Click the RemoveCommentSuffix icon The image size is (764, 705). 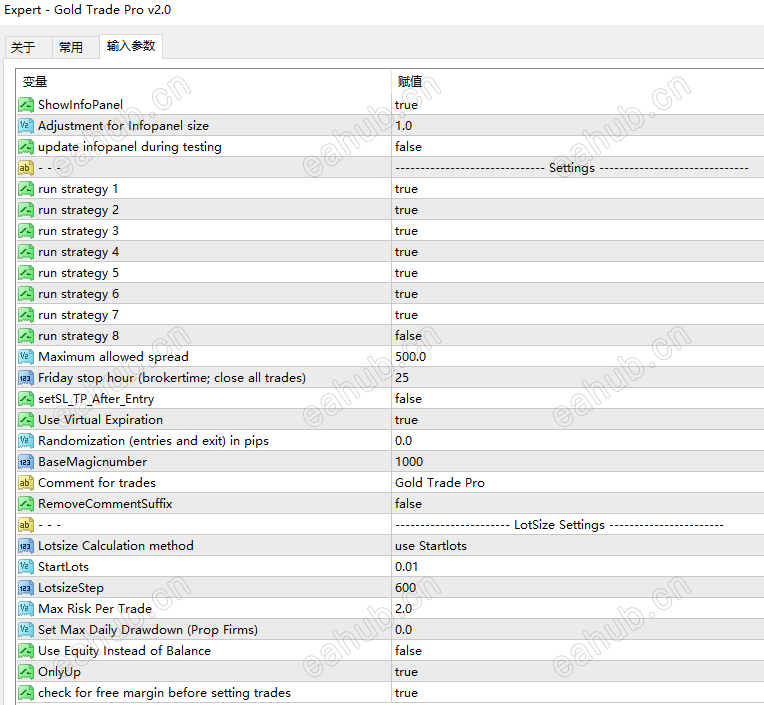[x=26, y=503]
